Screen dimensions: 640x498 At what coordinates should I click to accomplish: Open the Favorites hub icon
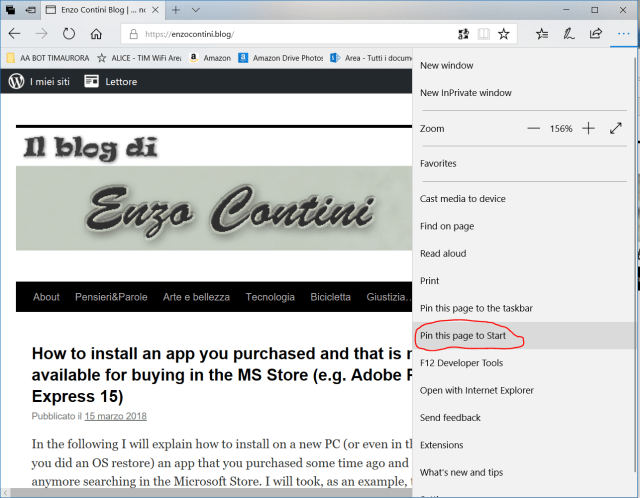[x=542, y=33]
